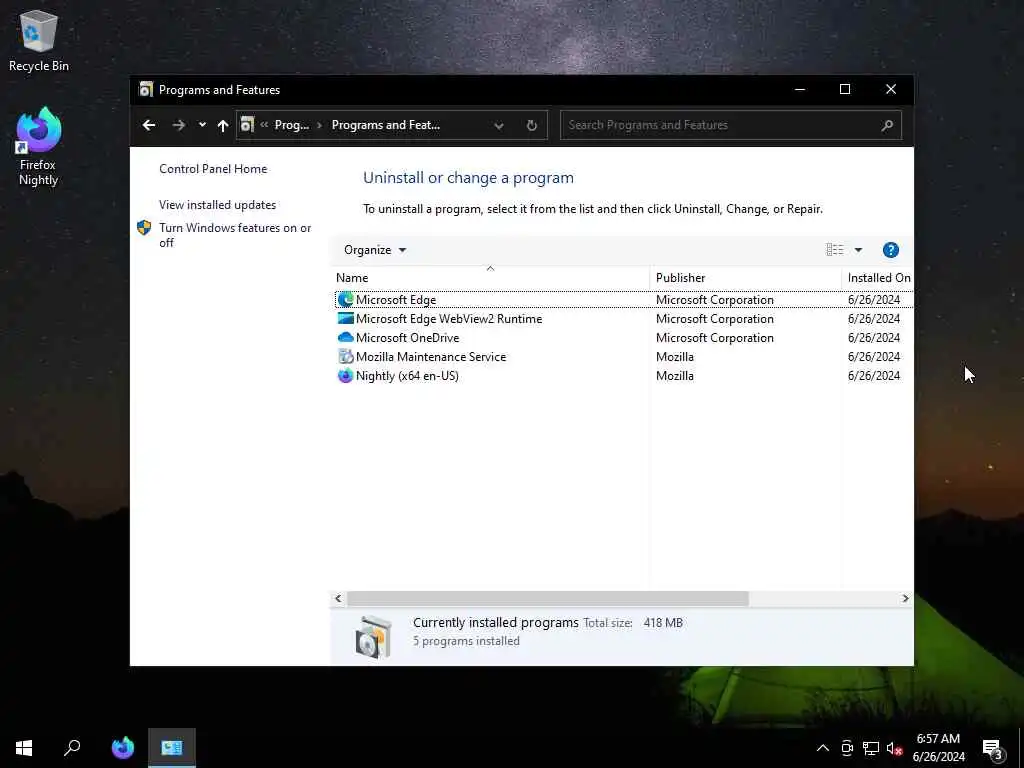Click the Mozilla Maintenance Service icon
1024x768 pixels.
(x=345, y=357)
